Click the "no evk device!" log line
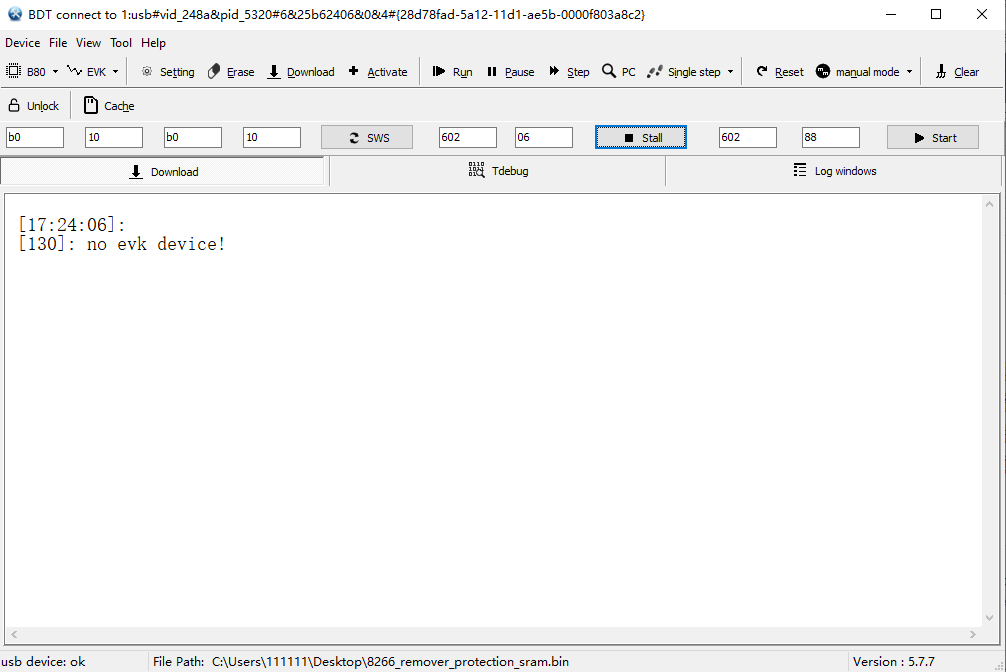 coord(122,244)
